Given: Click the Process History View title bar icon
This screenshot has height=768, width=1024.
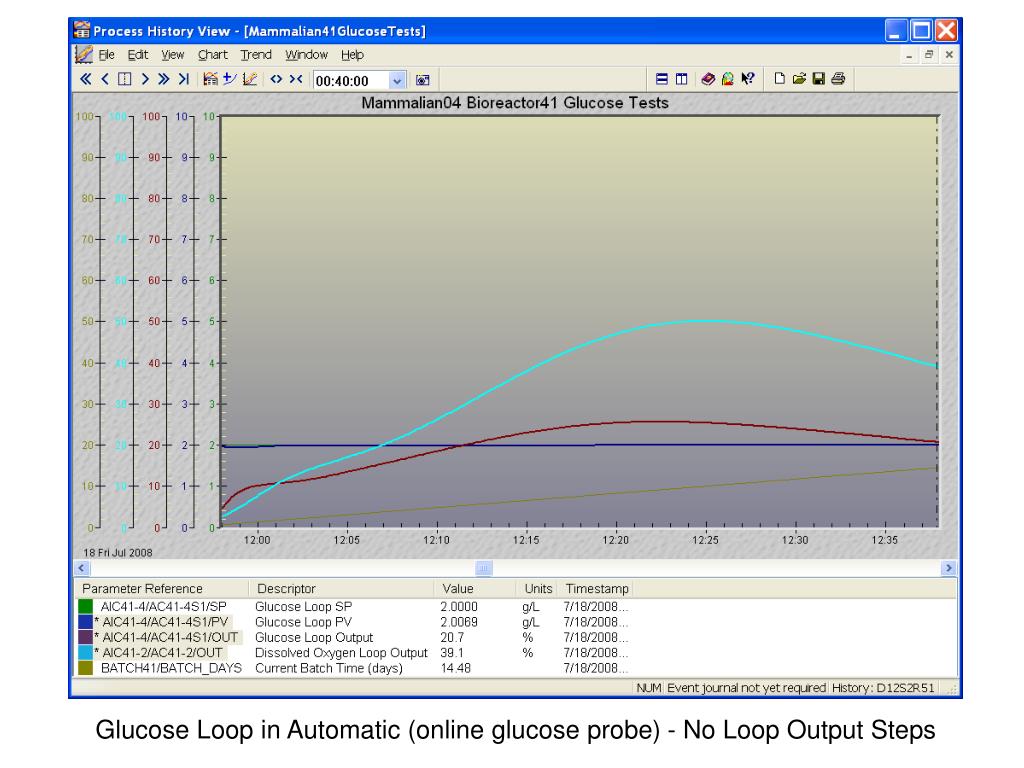Looking at the screenshot, I should coord(82,31).
